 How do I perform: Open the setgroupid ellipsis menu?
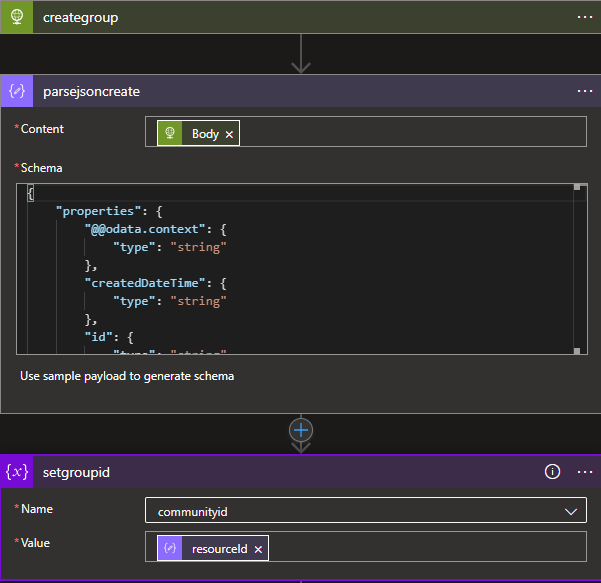click(585, 473)
